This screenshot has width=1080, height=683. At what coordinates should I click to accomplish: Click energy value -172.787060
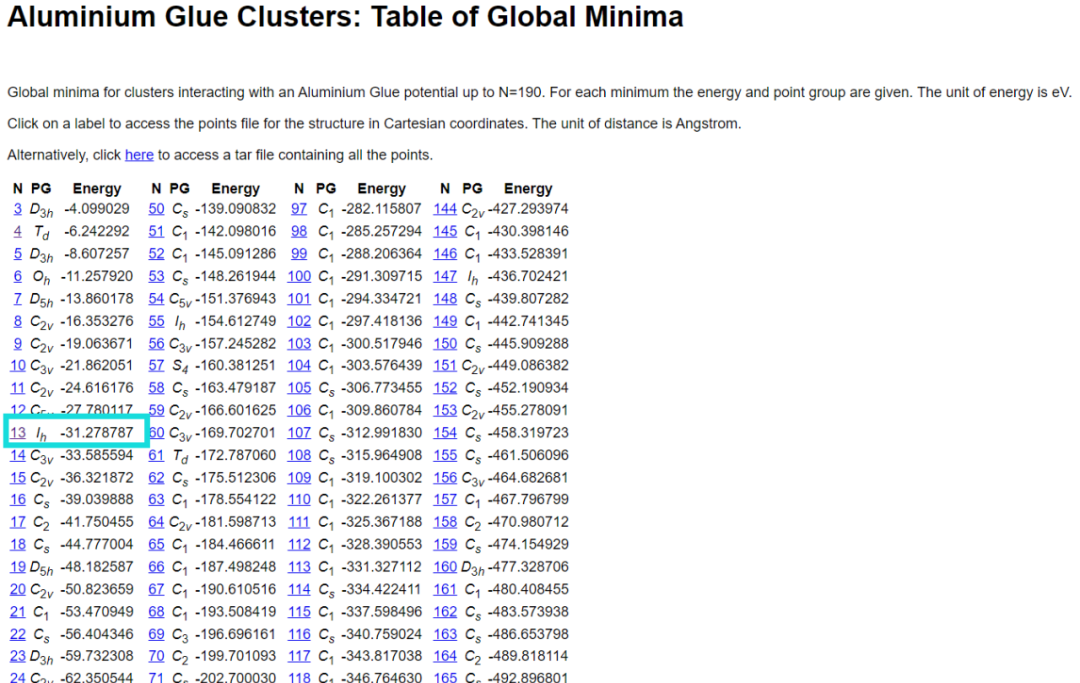(236, 455)
